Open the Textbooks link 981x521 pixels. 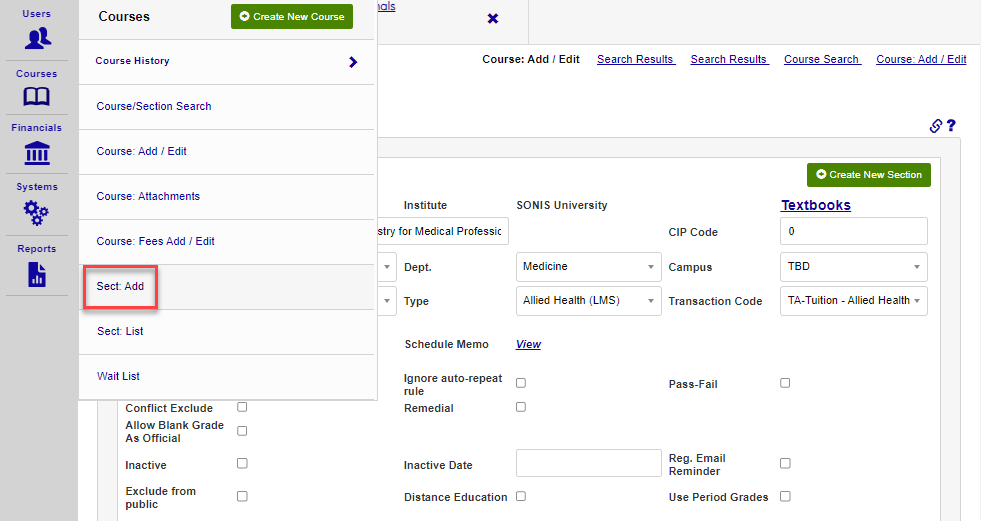(x=815, y=205)
